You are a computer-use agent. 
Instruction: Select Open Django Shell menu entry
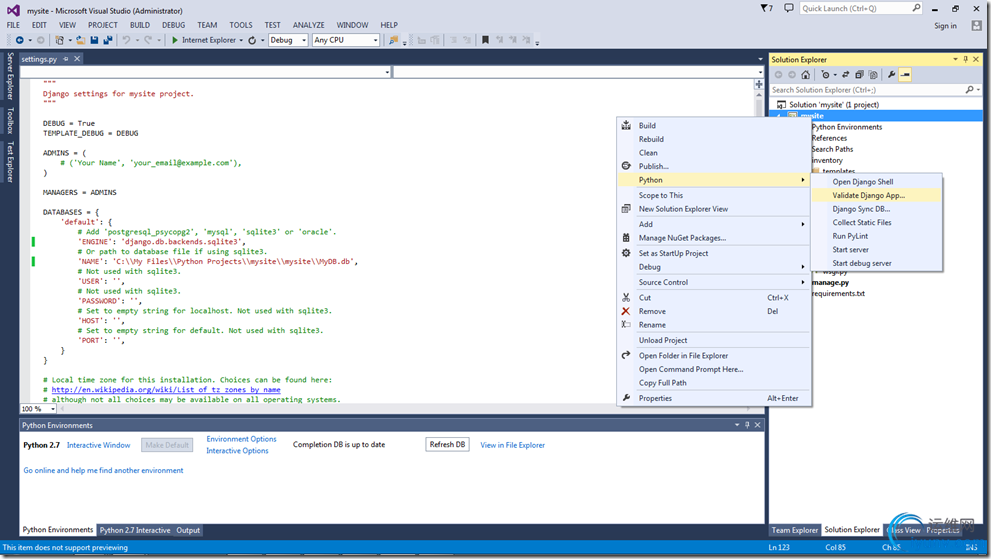click(877, 181)
